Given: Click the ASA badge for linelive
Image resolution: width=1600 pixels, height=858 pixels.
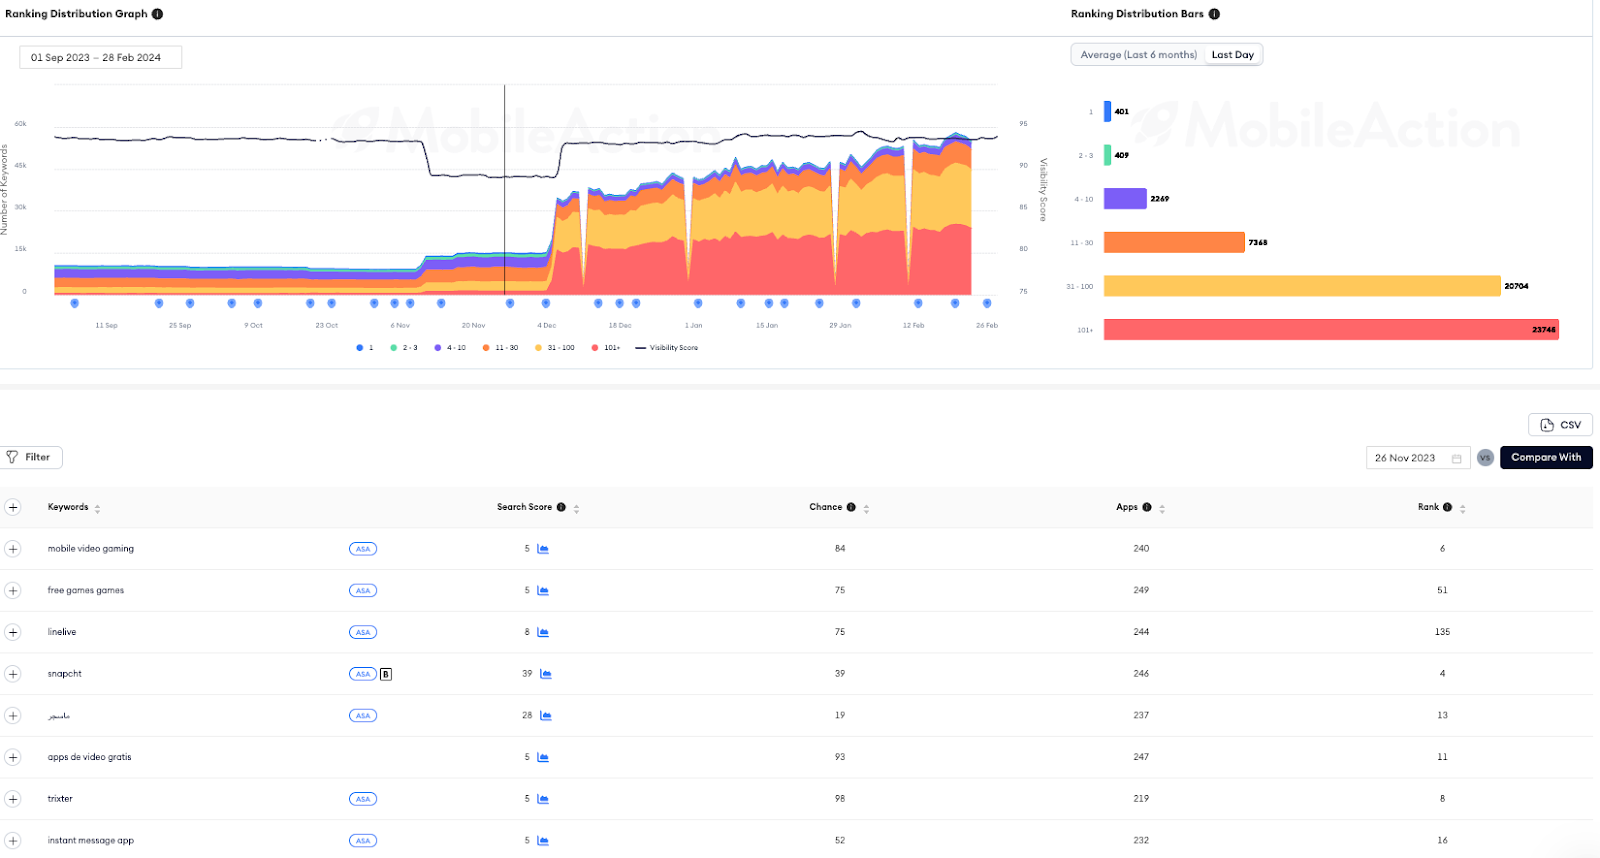Looking at the screenshot, I should (363, 632).
